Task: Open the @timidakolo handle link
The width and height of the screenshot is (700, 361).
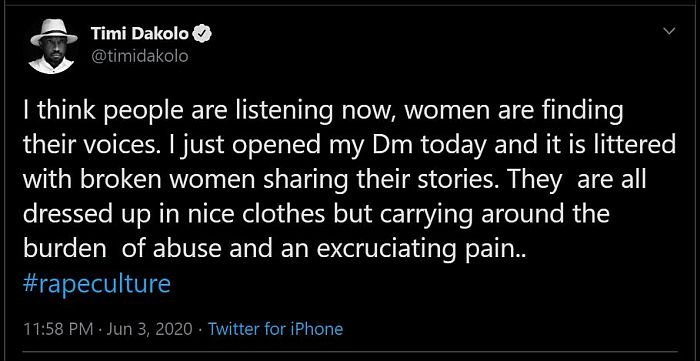Action: point(139,57)
